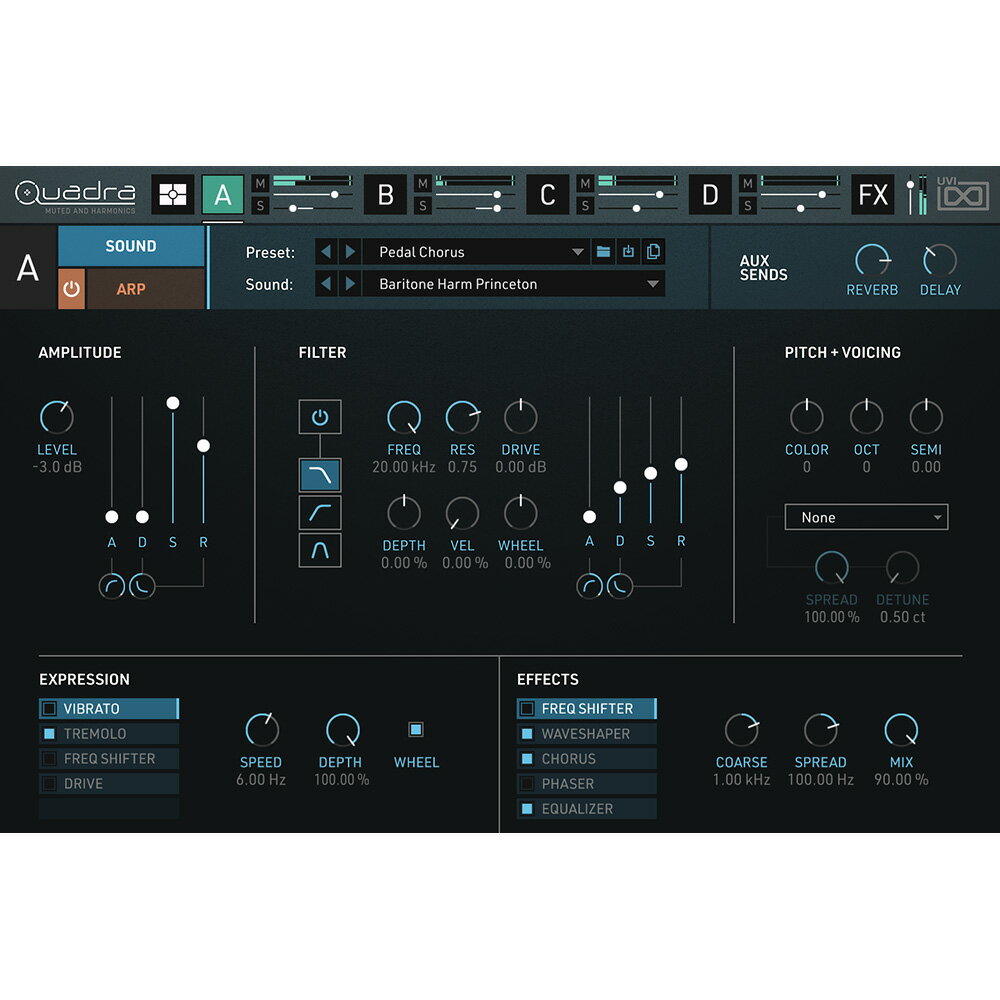The image size is (1000, 1000).
Task: Click the save preset icon
Action: click(x=628, y=252)
